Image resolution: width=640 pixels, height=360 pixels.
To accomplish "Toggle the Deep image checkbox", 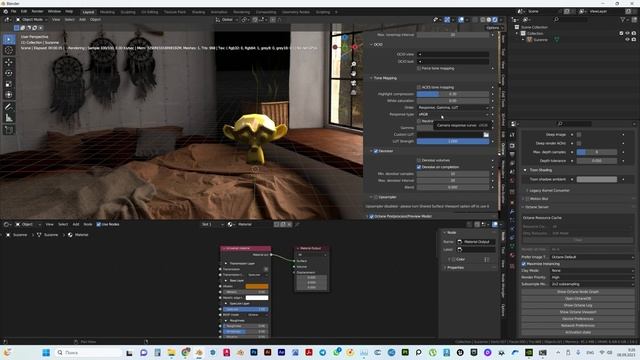I will 579,135.
